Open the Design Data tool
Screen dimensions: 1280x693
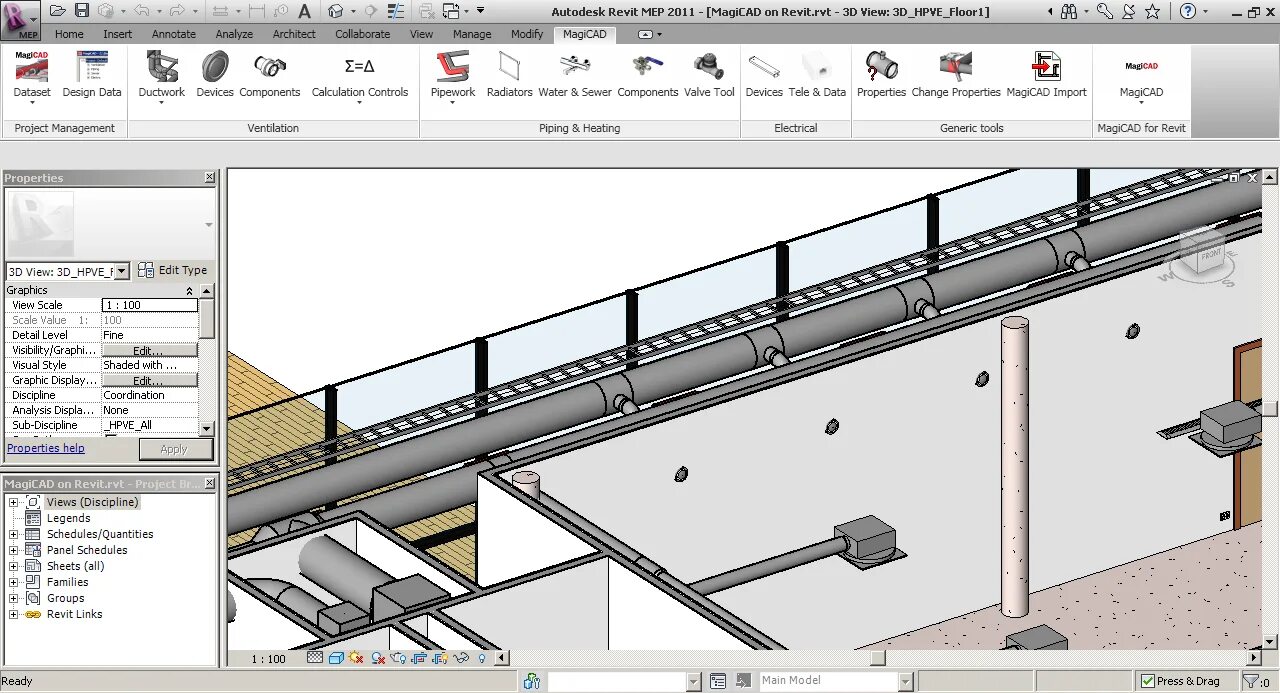(x=92, y=76)
